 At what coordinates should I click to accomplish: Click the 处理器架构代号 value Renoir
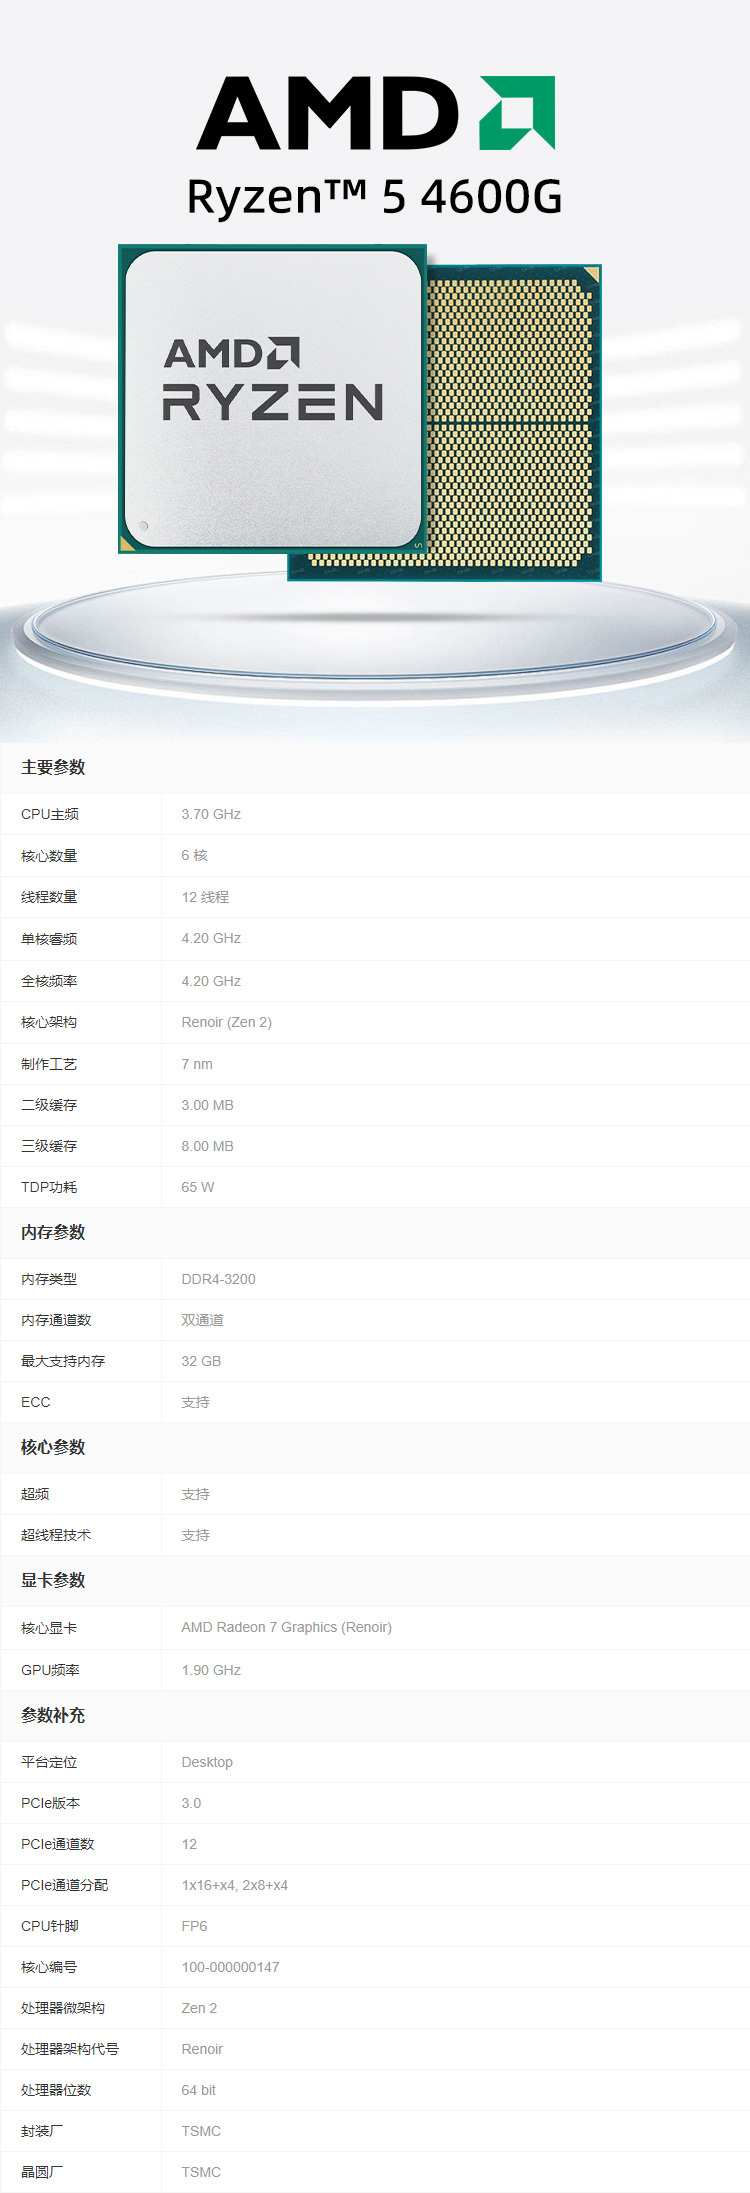coord(202,2049)
